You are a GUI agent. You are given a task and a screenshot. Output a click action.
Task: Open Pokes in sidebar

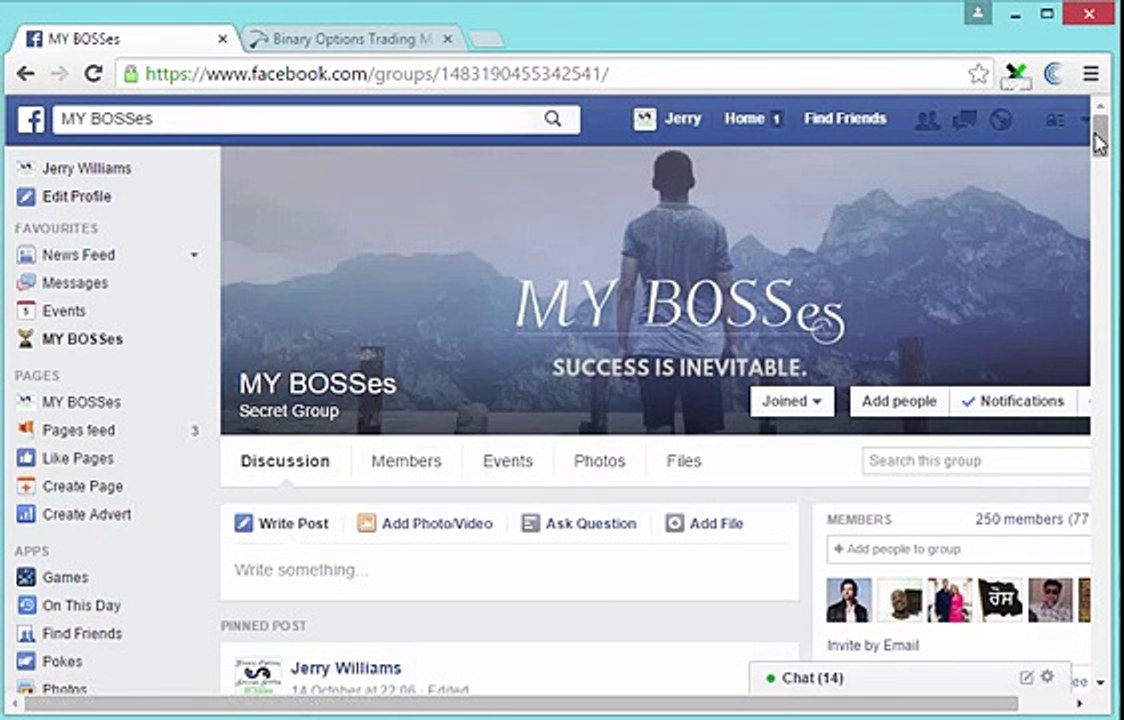(x=62, y=660)
